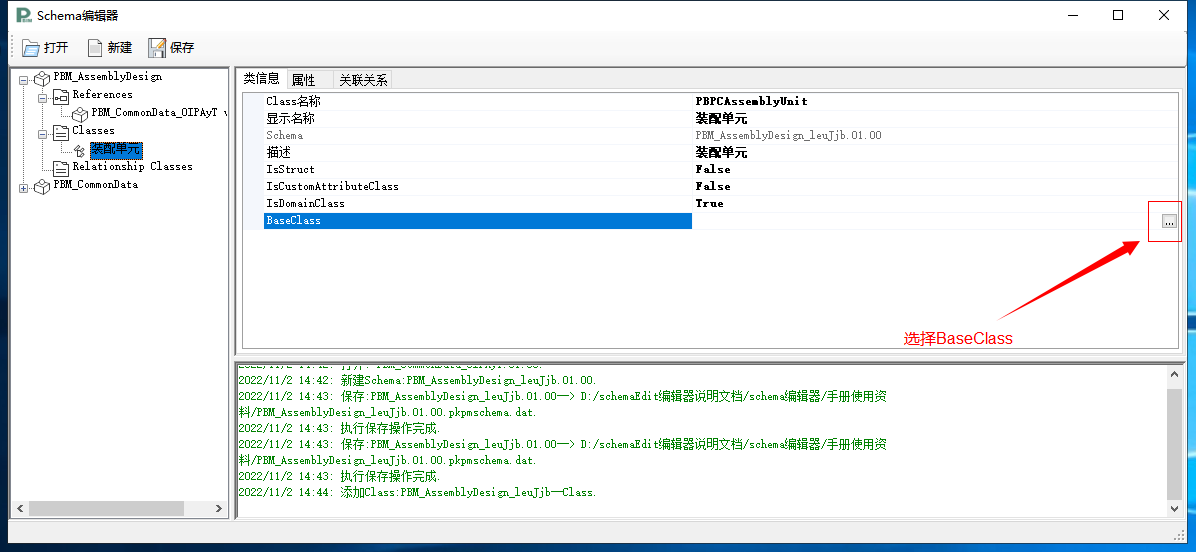
Task: Click the 装配单元 class icon in tree
Action: pos(80,150)
